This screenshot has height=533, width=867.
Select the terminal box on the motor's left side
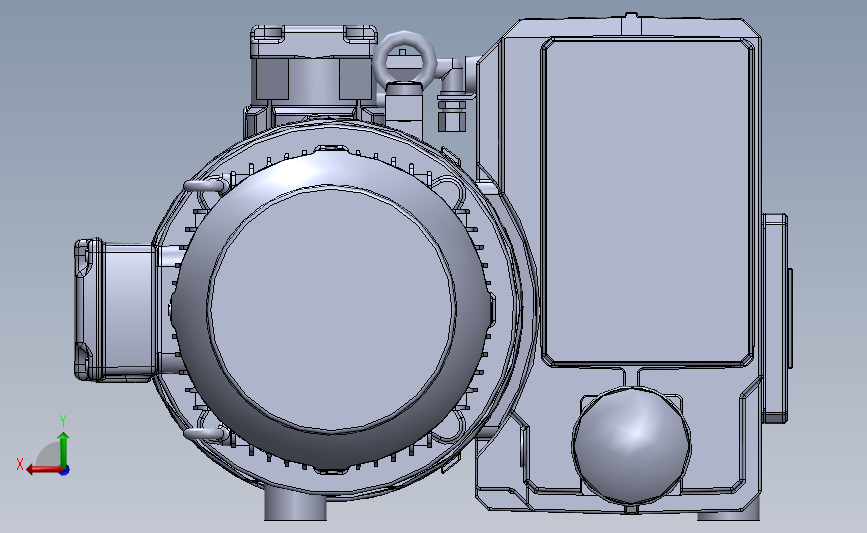click(x=115, y=310)
